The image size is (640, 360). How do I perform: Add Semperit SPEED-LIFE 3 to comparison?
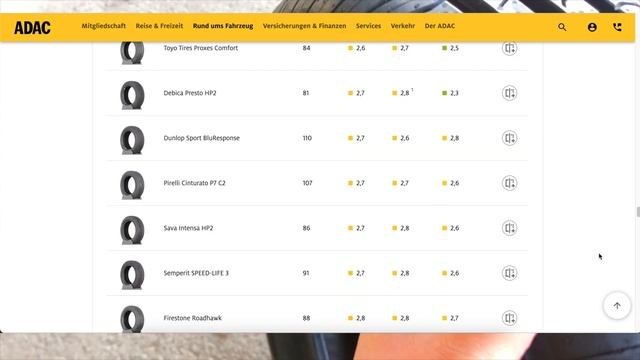tap(509, 273)
